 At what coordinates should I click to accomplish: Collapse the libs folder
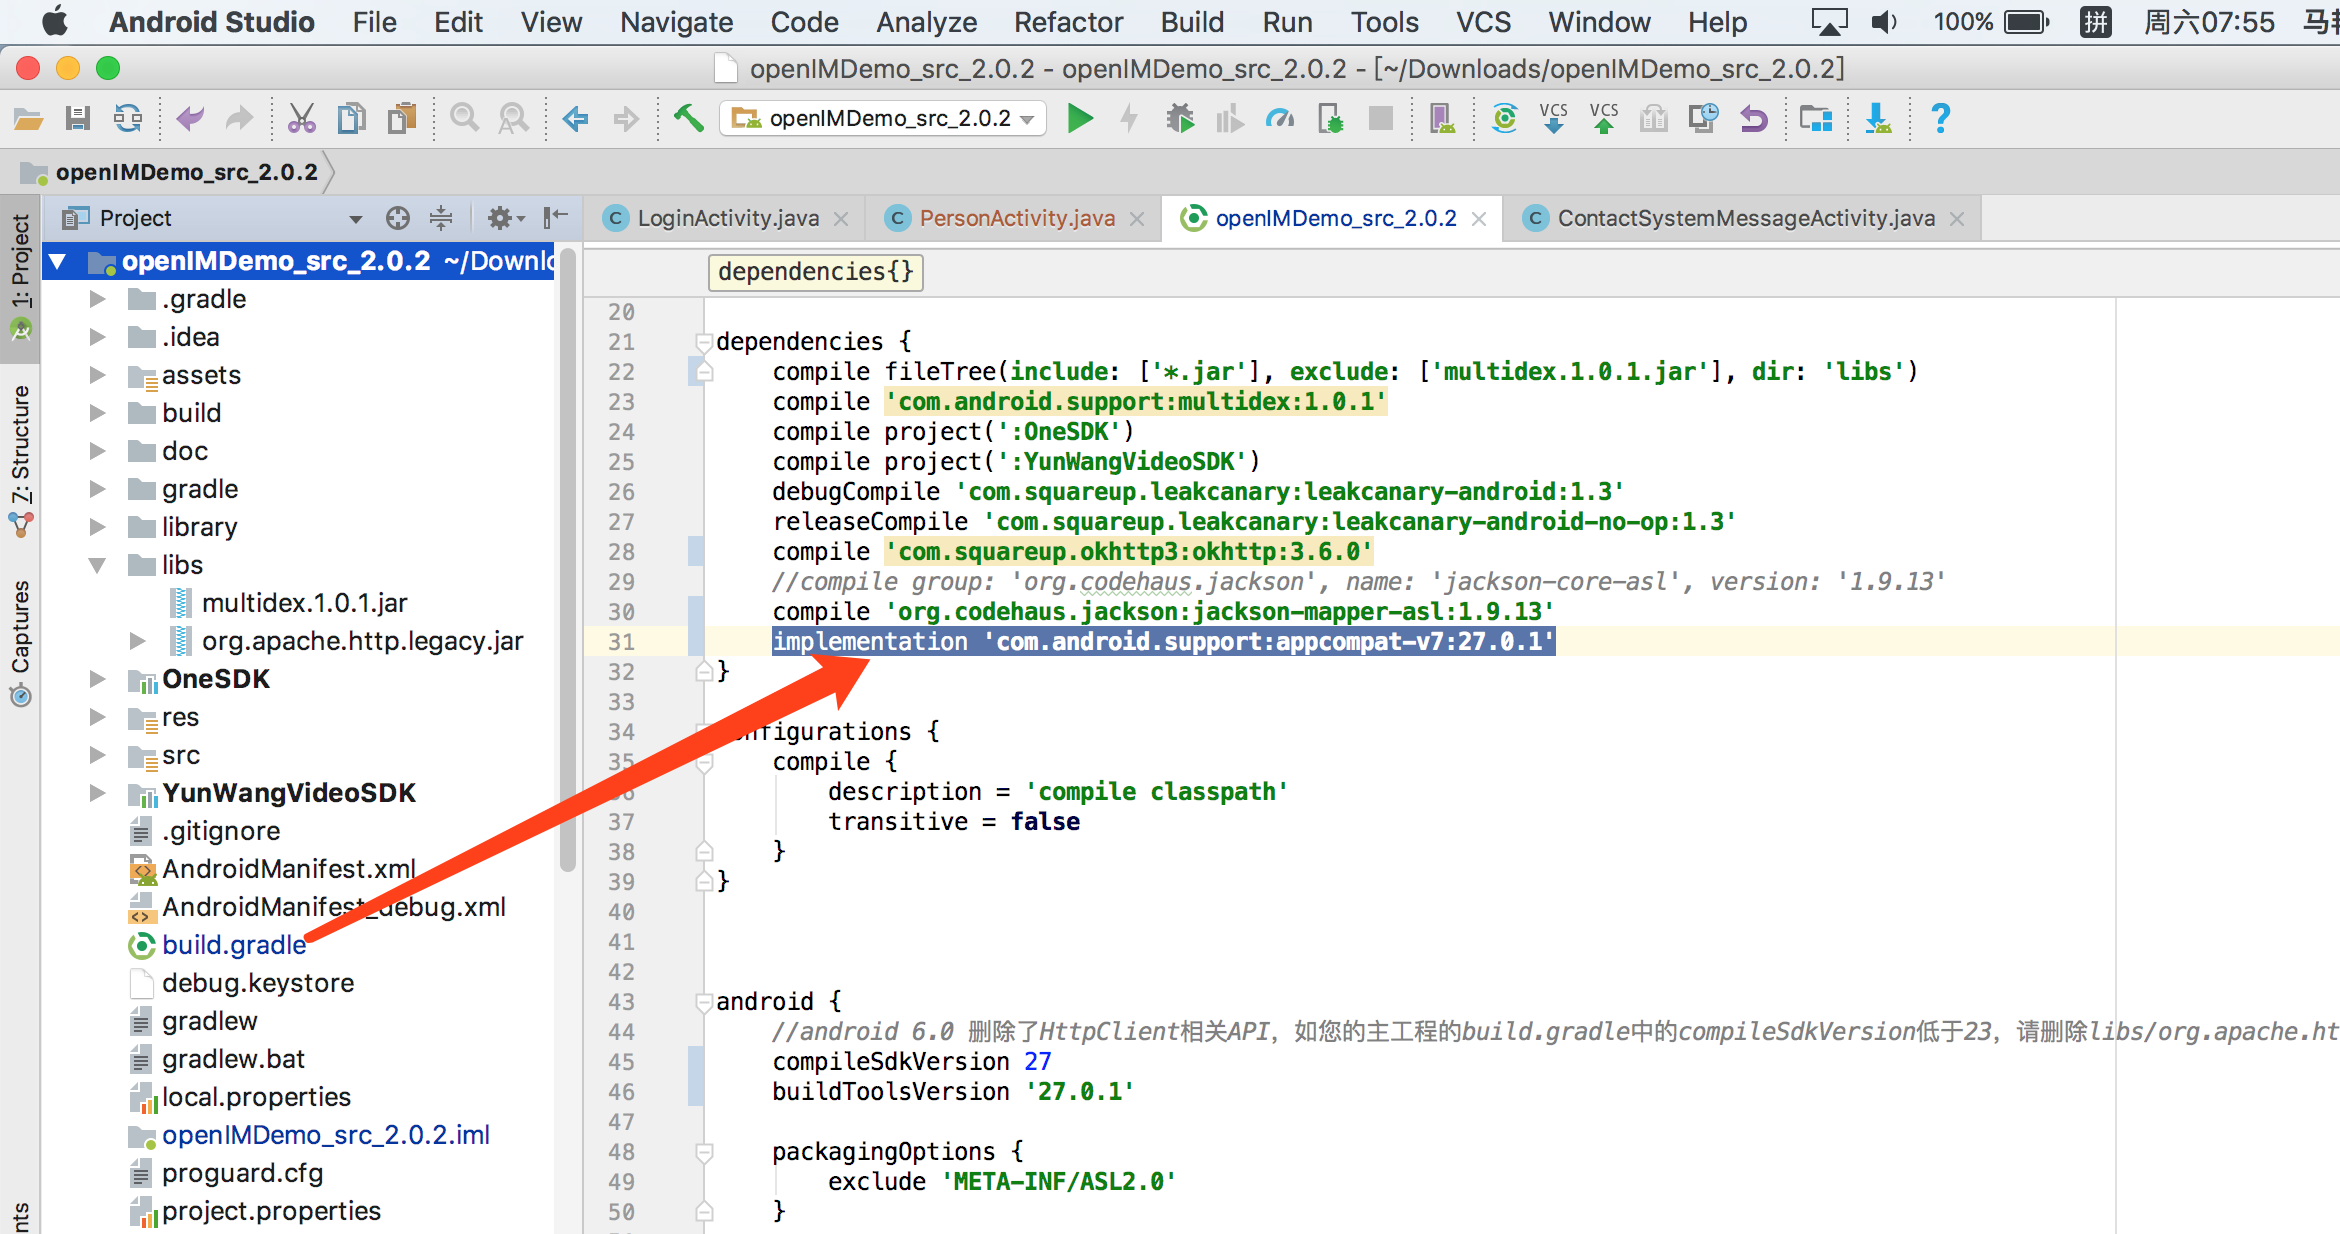pos(97,565)
